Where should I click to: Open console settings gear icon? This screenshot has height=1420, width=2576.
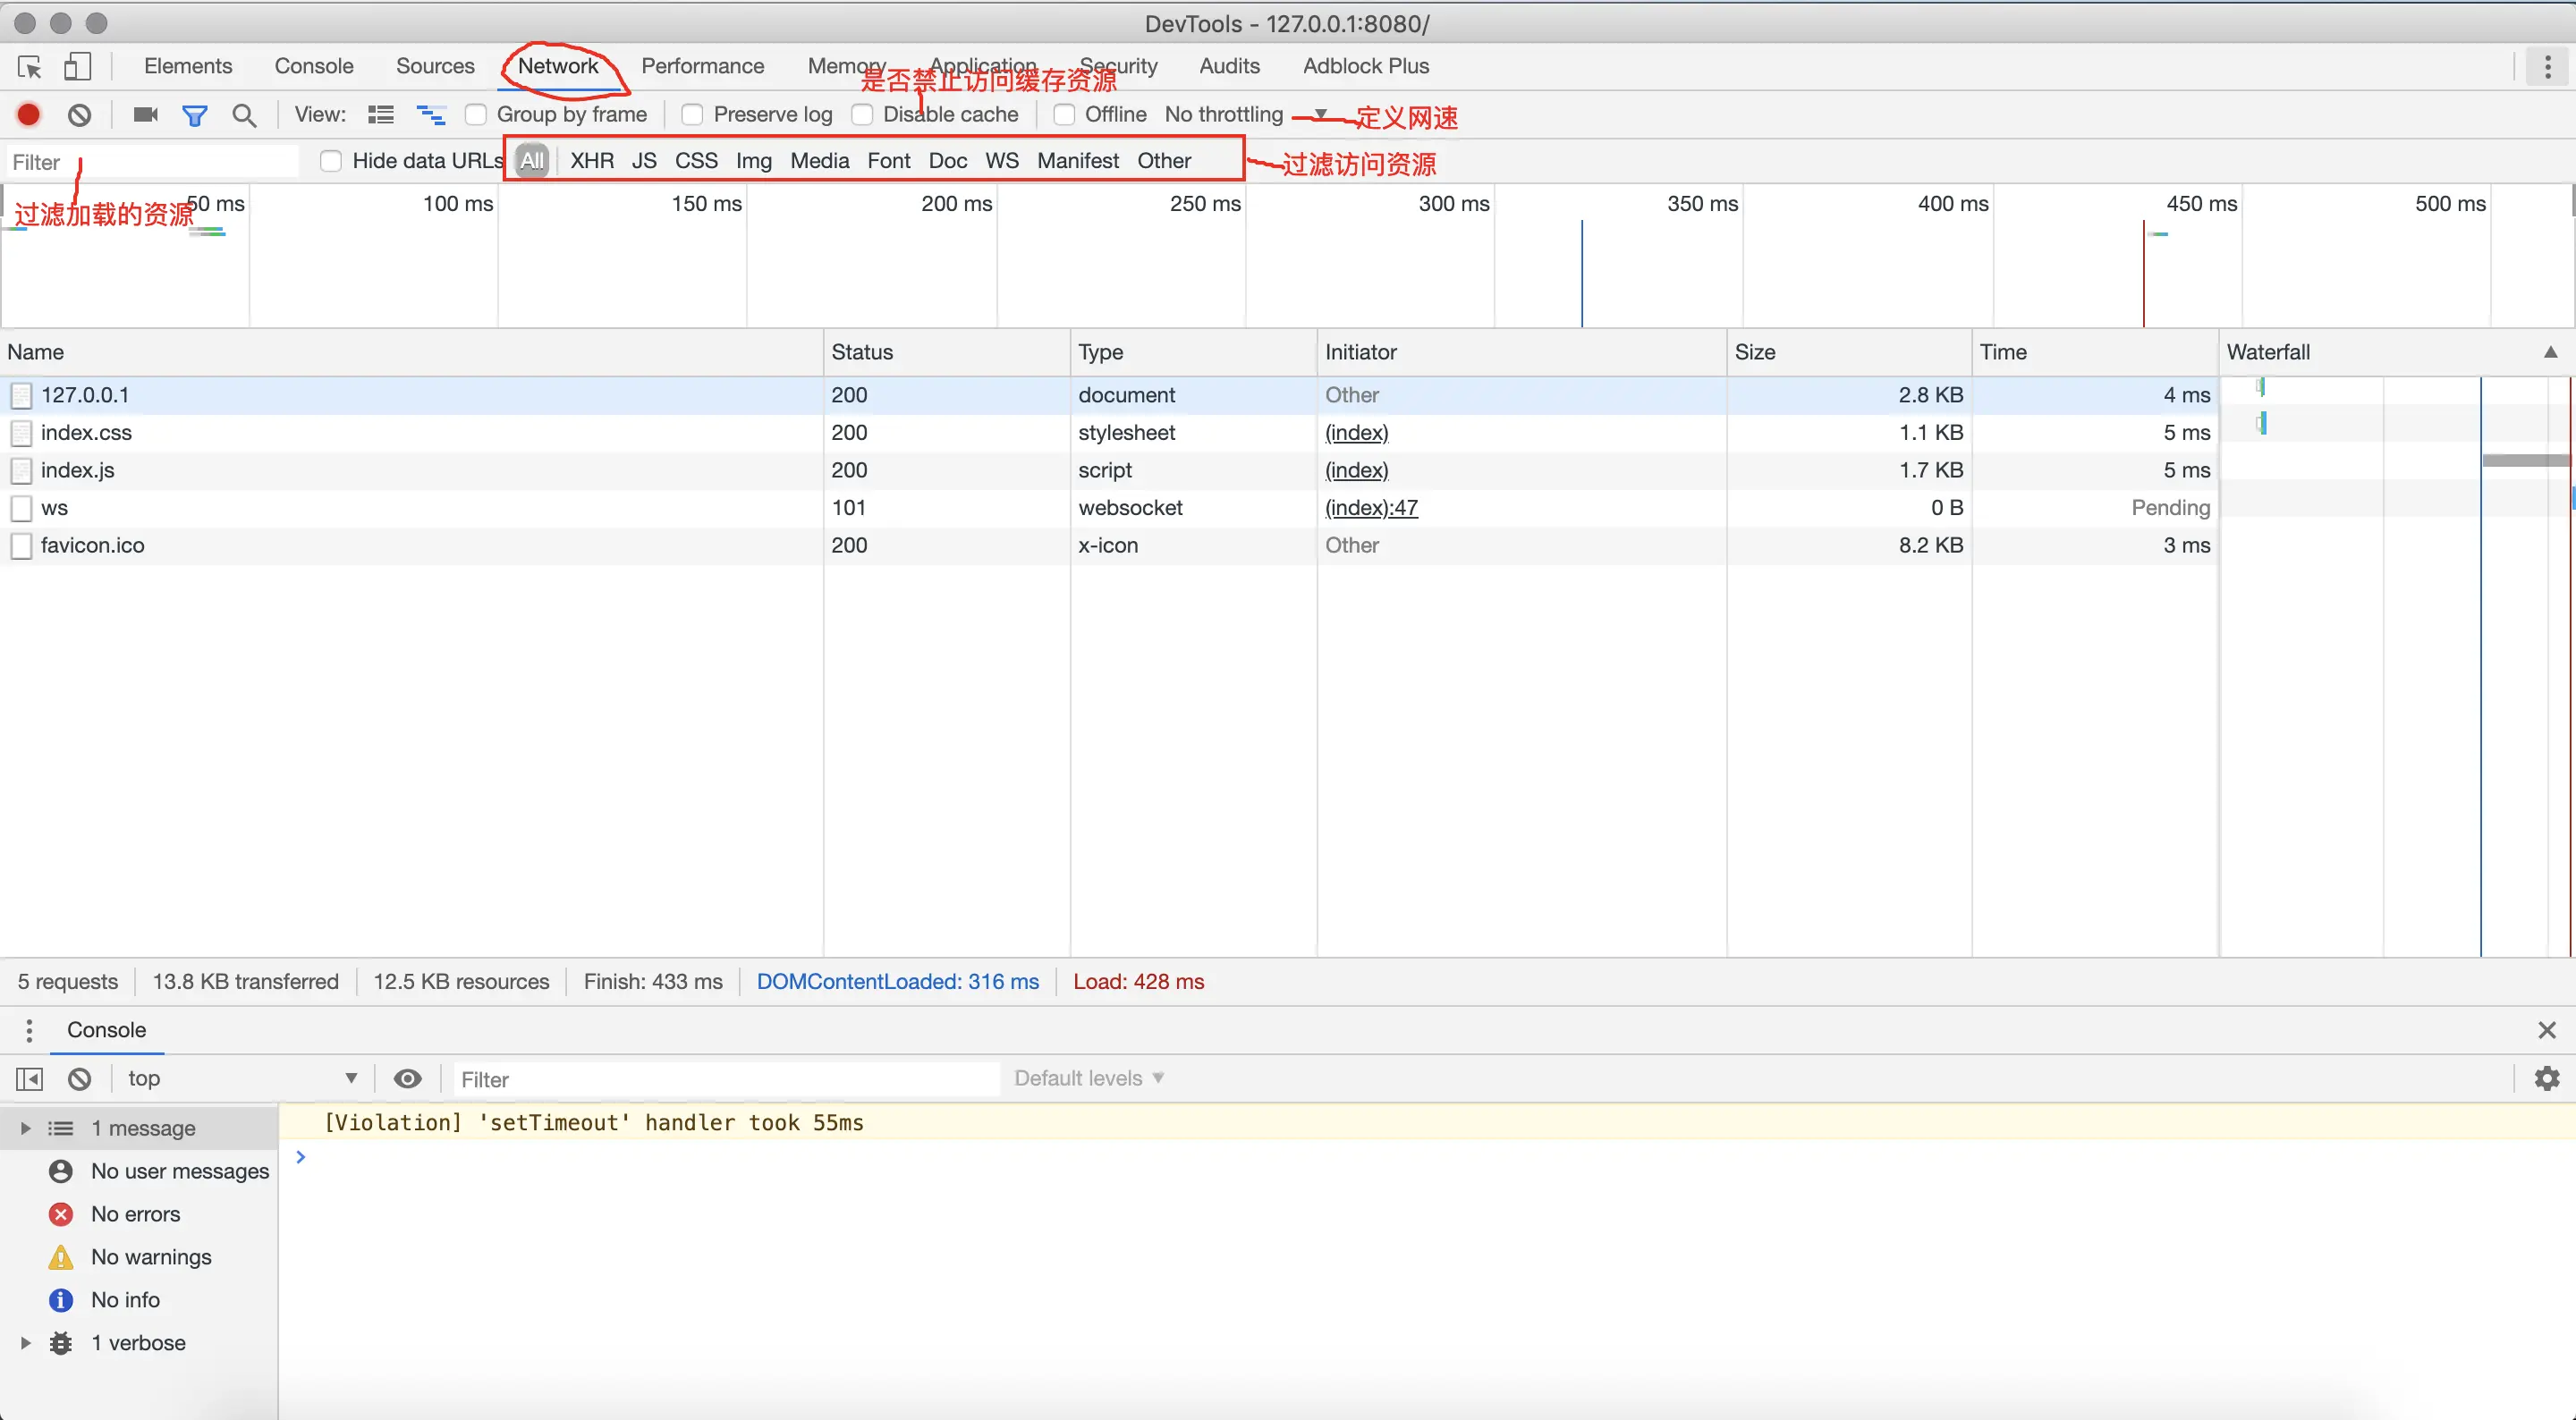[2546, 1078]
